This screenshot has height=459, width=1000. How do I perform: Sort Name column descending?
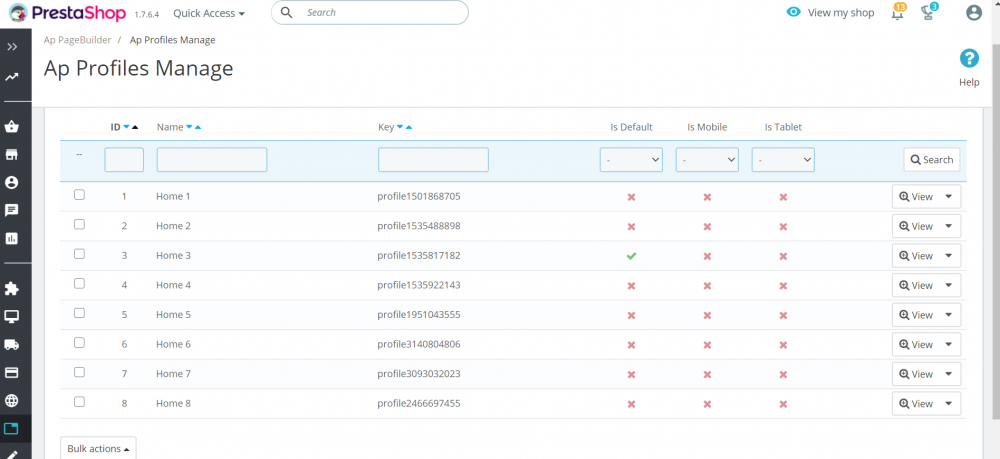click(189, 128)
